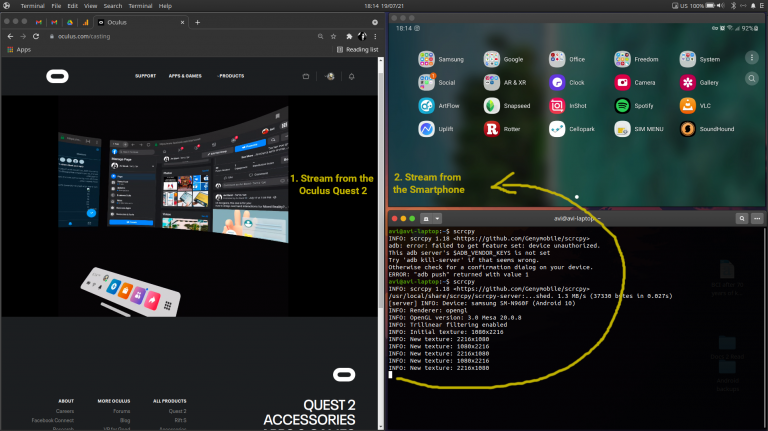
Task: Click the first pinned Gmail tab
Action: [x=39, y=22]
